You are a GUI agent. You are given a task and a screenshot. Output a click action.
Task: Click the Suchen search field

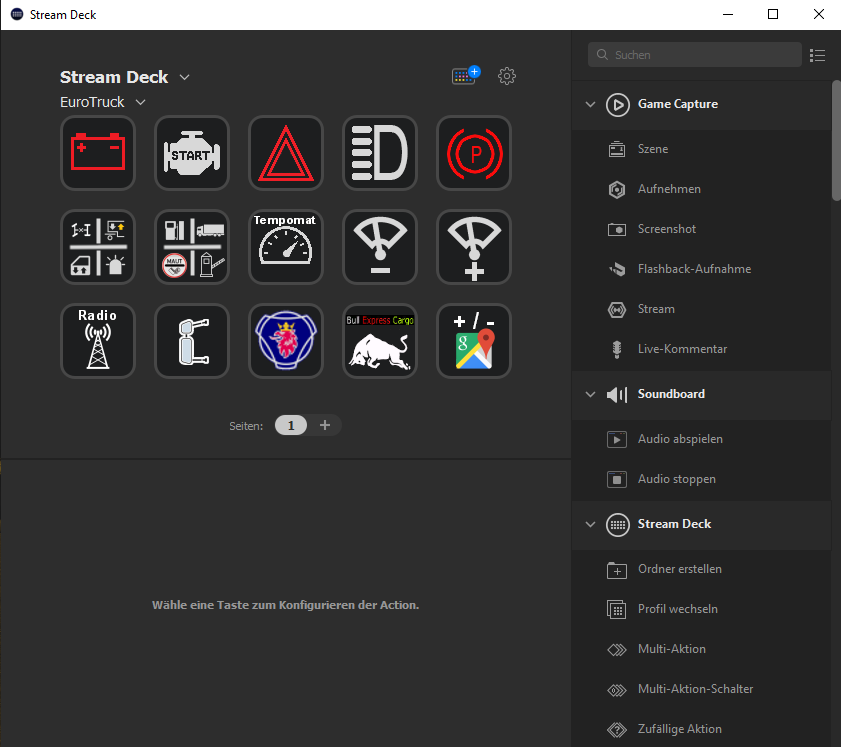click(695, 55)
